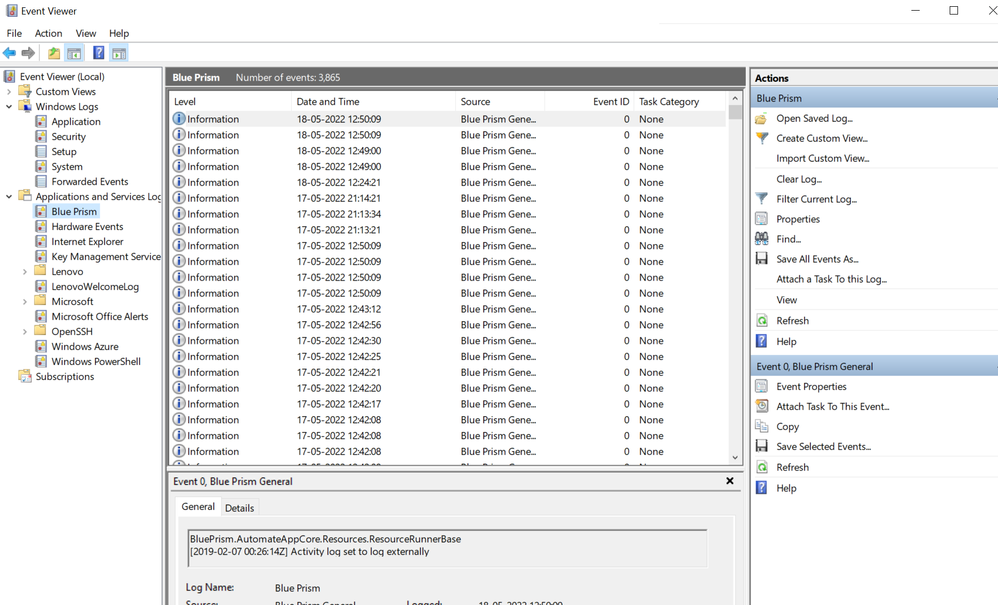Click the Attach Task To This Event icon

[x=762, y=407]
